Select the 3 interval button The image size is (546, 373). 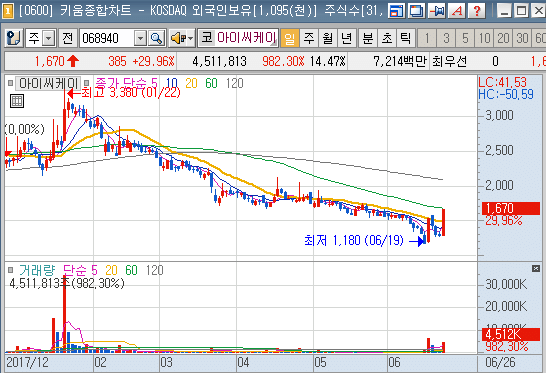pos(446,38)
